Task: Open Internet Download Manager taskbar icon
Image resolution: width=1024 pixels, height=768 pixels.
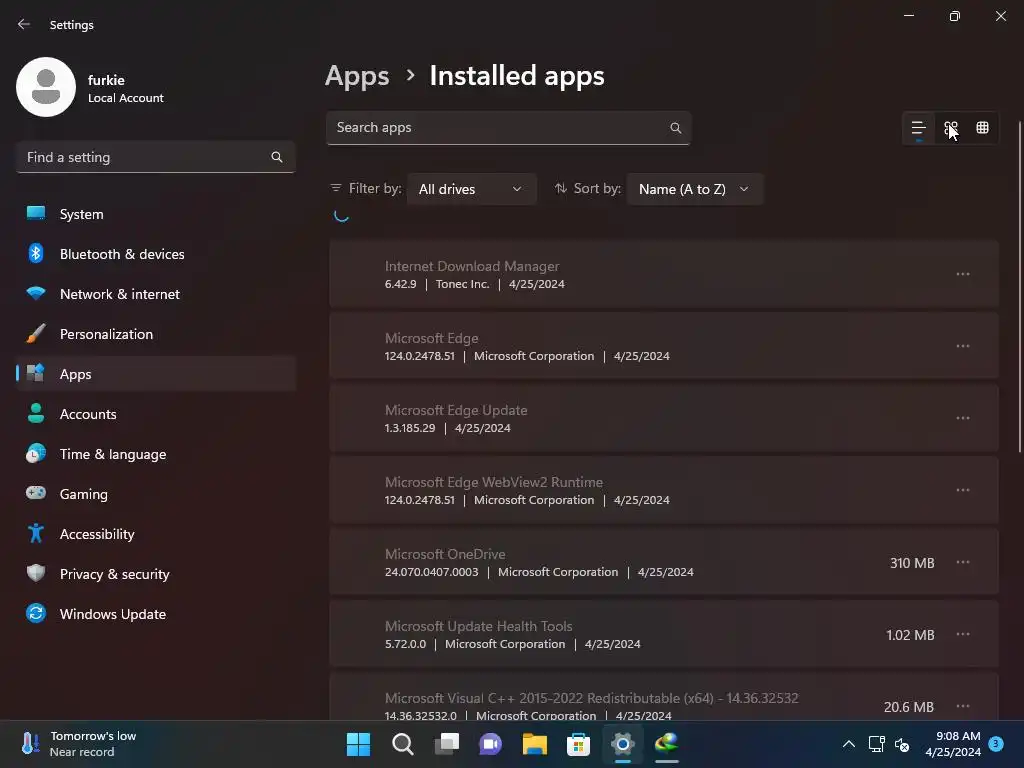Action: point(667,744)
